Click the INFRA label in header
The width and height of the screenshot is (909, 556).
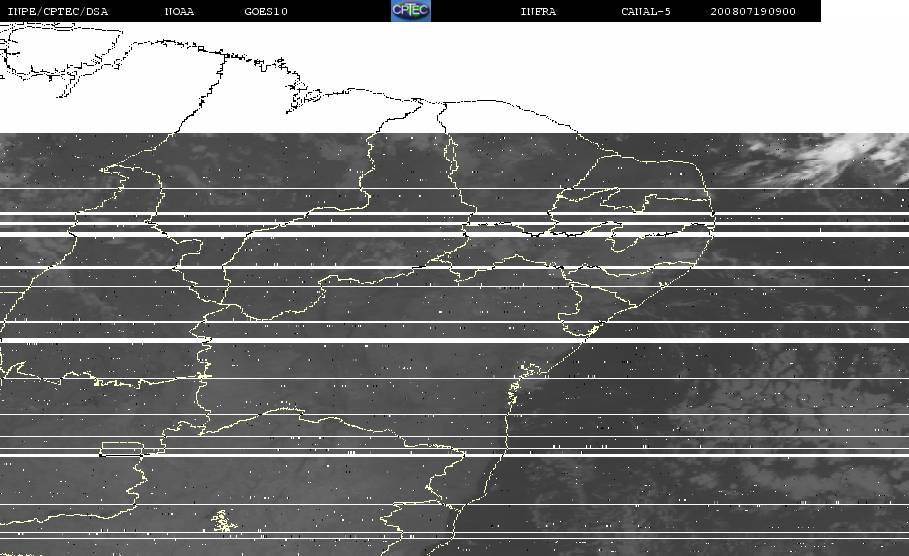tap(538, 11)
